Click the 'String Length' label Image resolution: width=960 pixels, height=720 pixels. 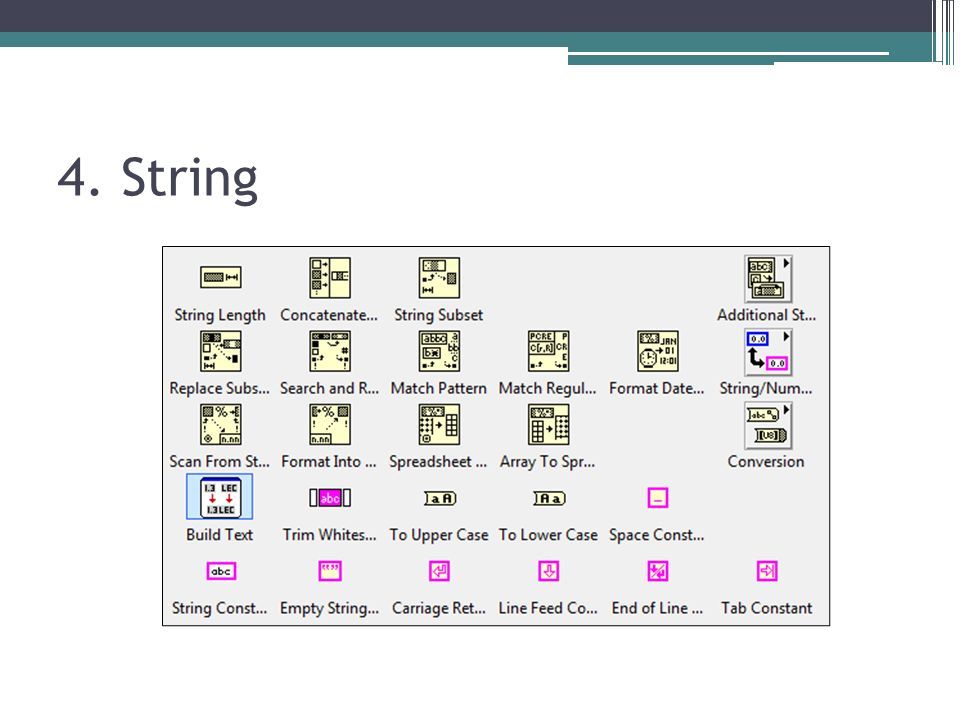tap(220, 315)
